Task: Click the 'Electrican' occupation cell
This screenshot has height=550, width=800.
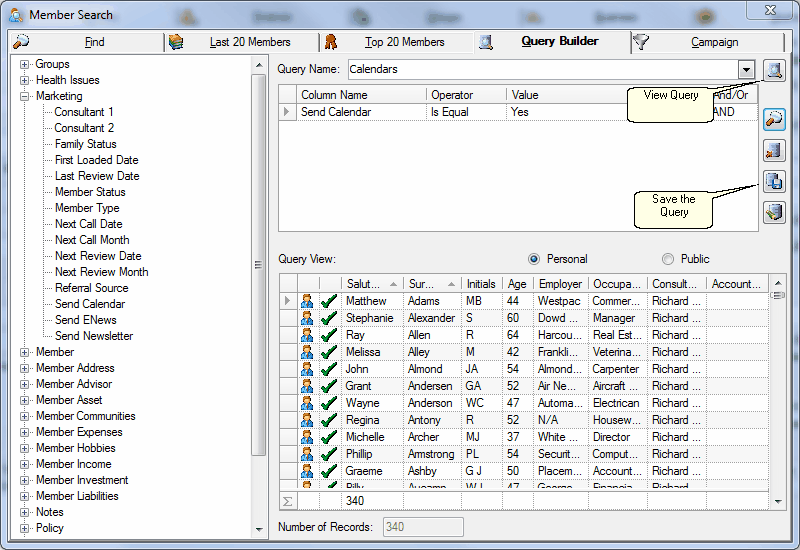Action: [617, 403]
